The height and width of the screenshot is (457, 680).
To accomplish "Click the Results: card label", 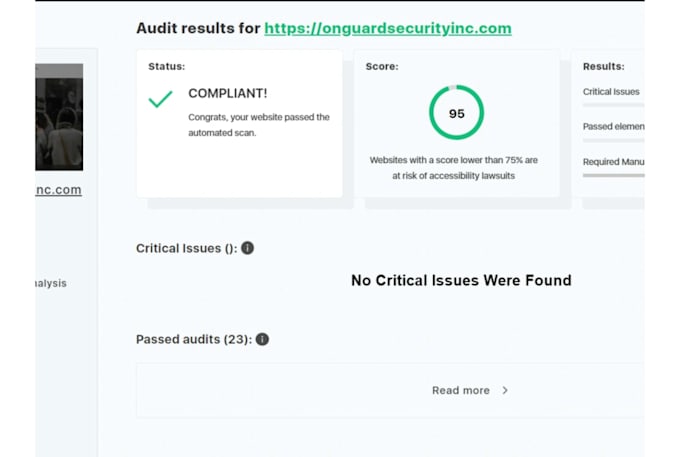I will [x=604, y=66].
